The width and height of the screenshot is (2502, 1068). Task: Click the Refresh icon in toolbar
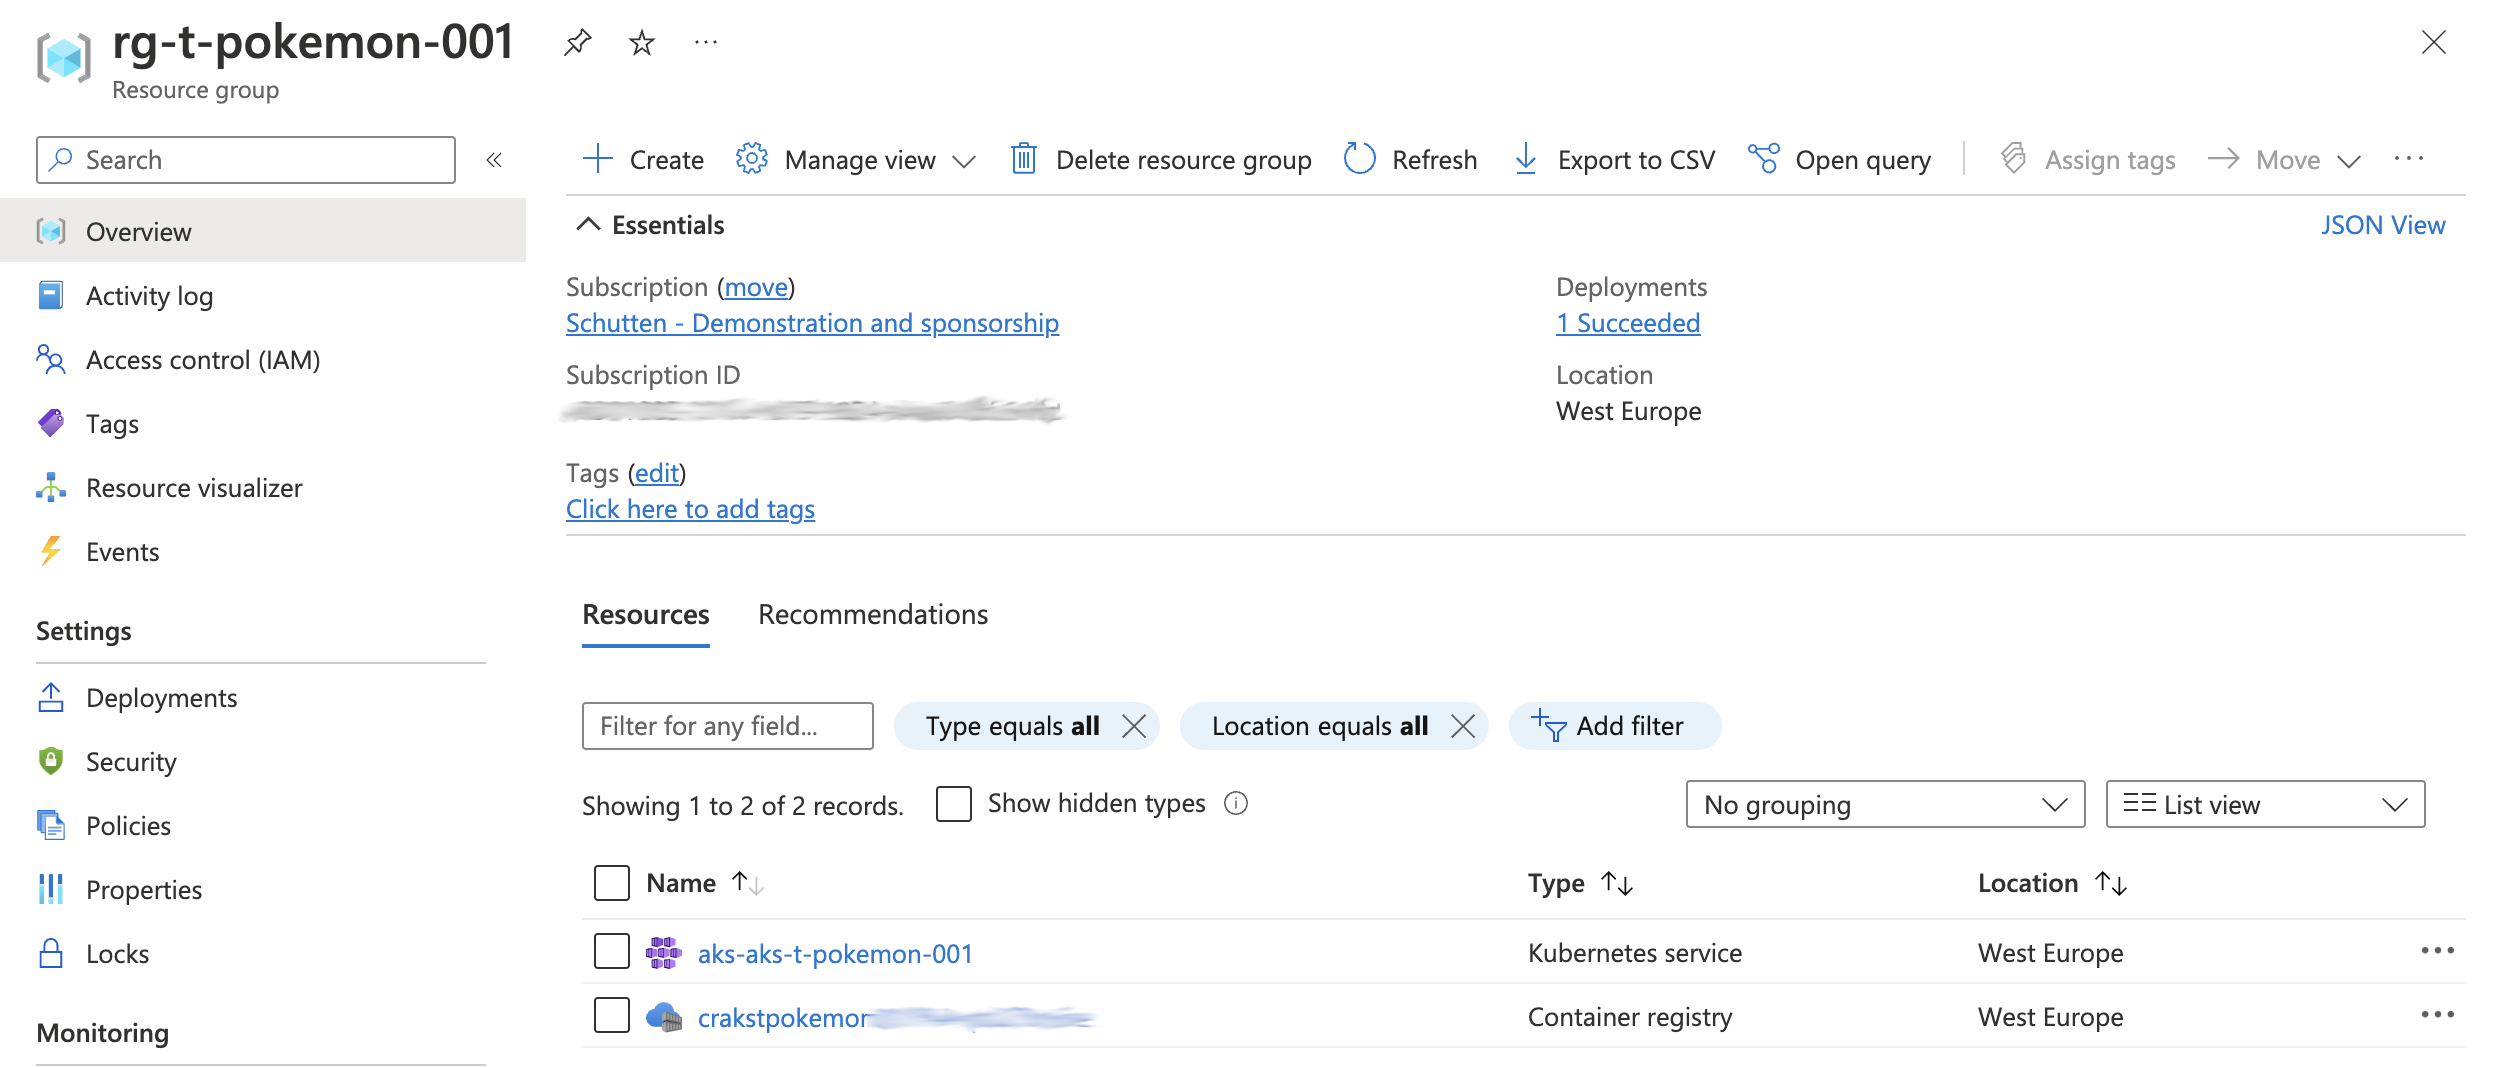click(1359, 159)
